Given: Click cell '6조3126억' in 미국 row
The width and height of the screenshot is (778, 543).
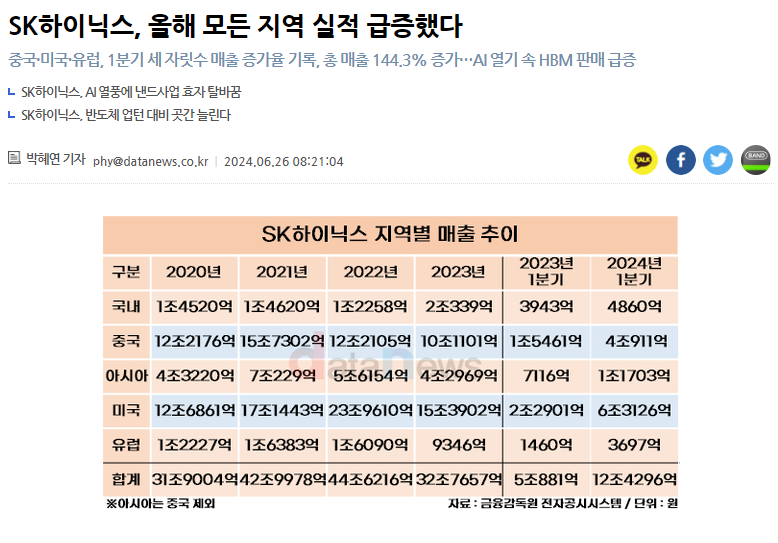Looking at the screenshot, I should tap(634, 410).
